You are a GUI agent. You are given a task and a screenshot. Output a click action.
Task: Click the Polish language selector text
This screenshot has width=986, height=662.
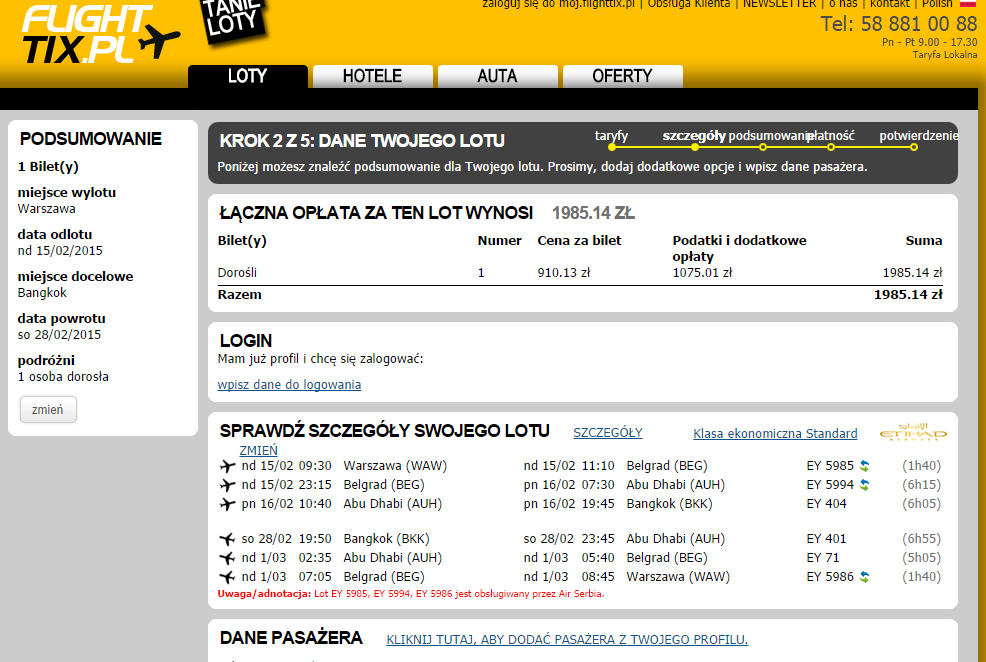pyautogui.click(x=938, y=4)
